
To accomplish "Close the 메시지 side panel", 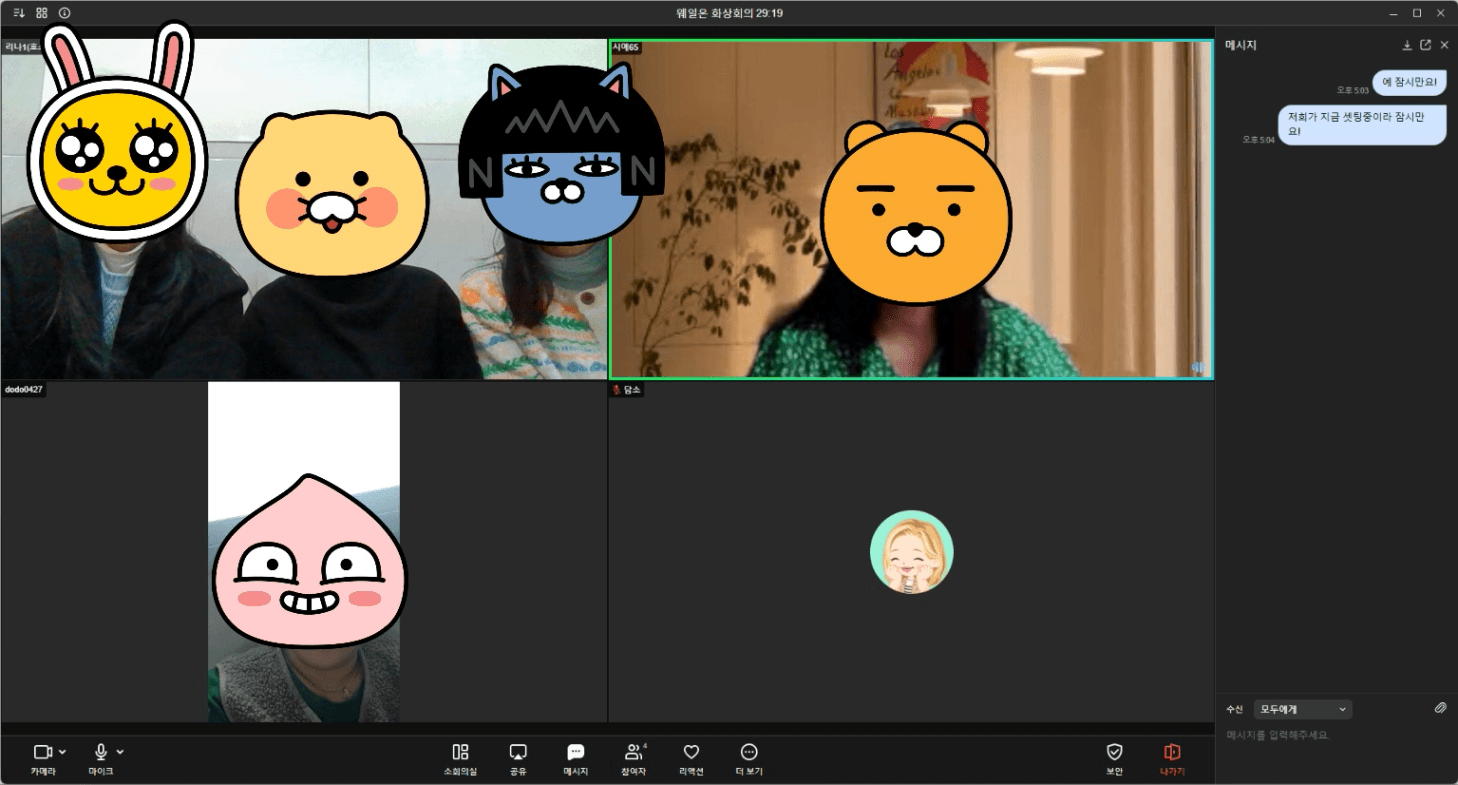I will [1444, 45].
